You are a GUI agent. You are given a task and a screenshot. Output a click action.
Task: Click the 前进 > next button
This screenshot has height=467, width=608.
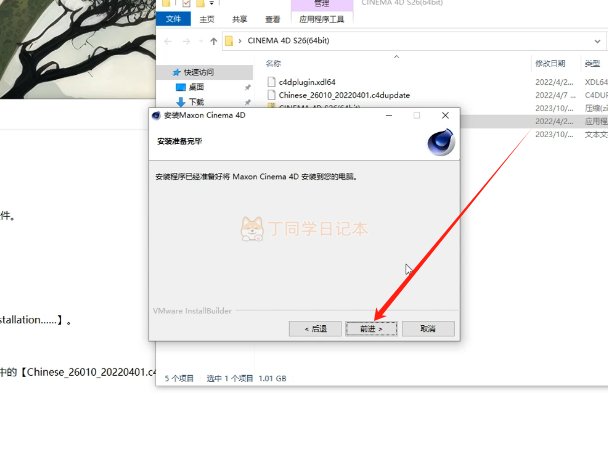click(371, 329)
